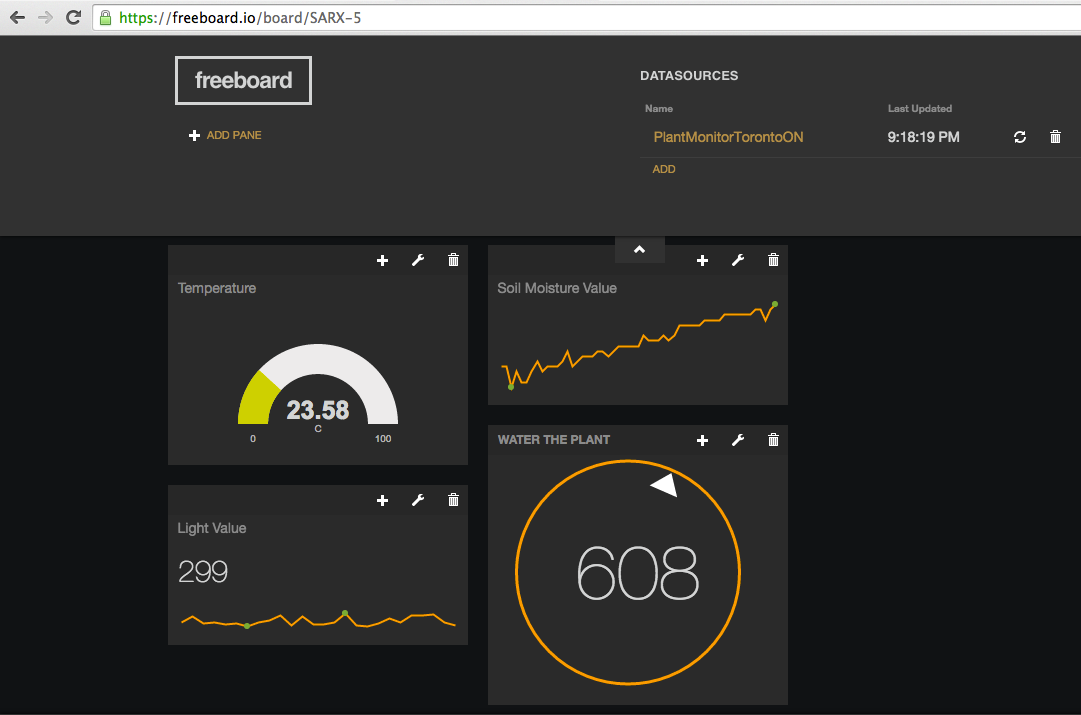
Task: Collapse the header panel with up chevron
Action: click(x=640, y=250)
